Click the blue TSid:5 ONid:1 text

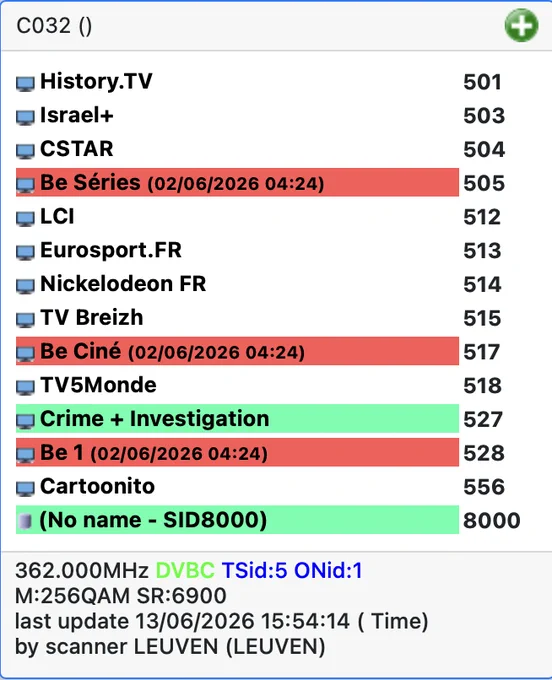[x=292, y=570]
